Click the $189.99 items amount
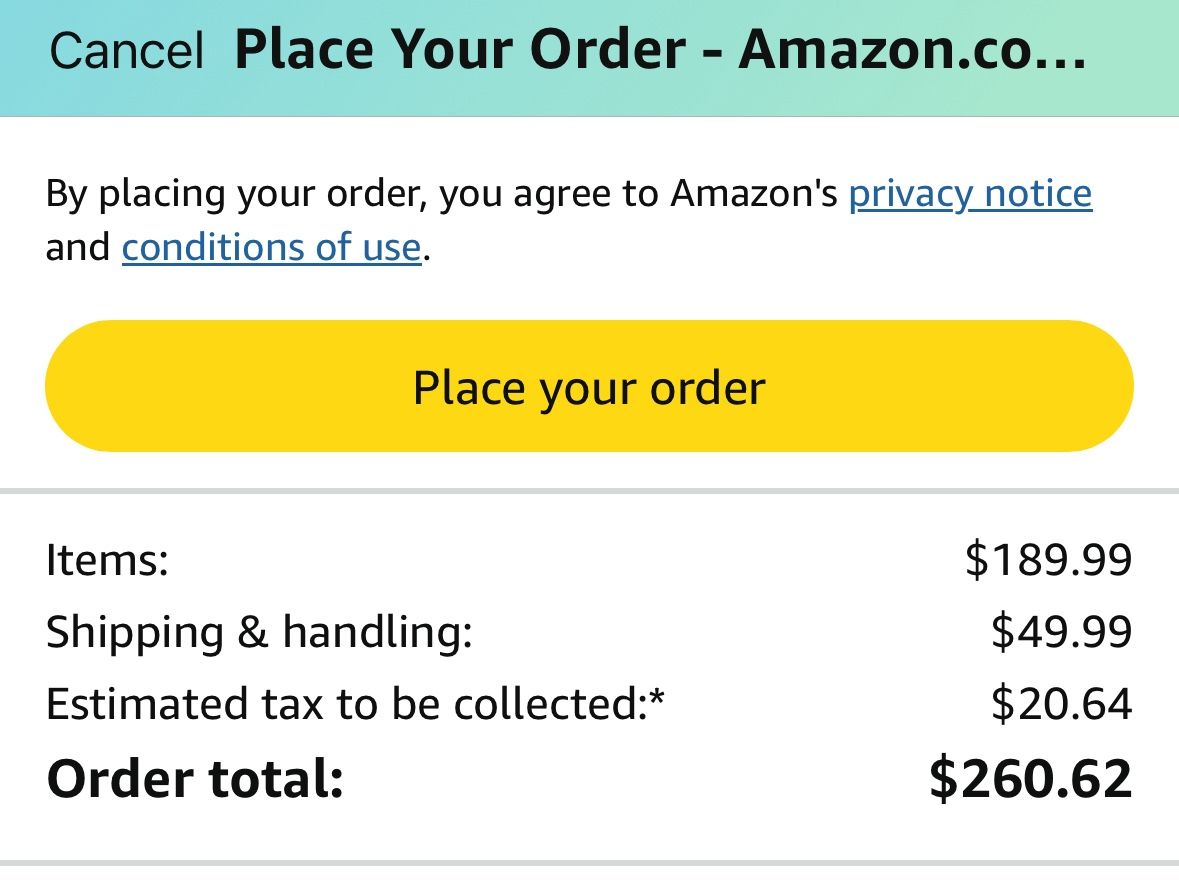Image resolution: width=1179 pixels, height=891 pixels. pyautogui.click(x=1048, y=560)
